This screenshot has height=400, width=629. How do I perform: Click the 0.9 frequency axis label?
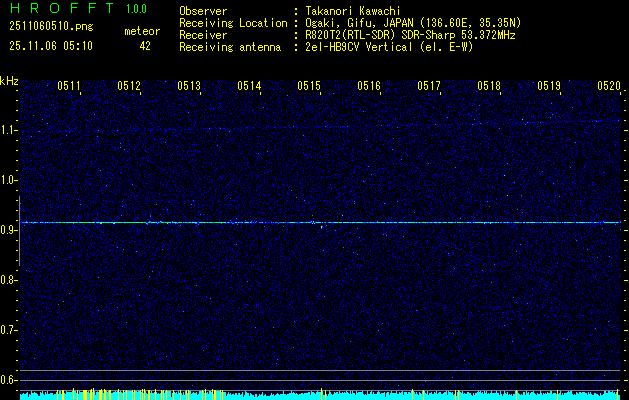[9, 230]
